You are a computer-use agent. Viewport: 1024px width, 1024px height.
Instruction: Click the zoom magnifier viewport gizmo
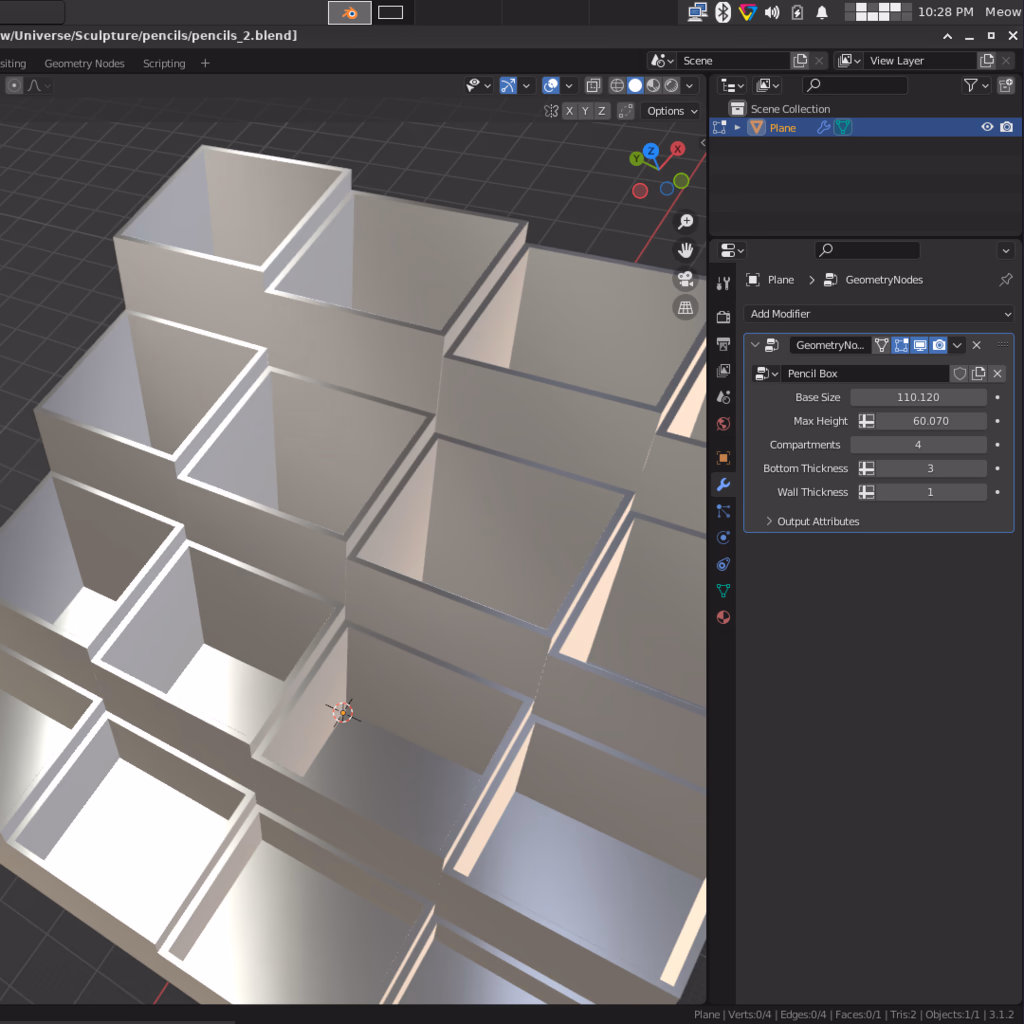(686, 222)
